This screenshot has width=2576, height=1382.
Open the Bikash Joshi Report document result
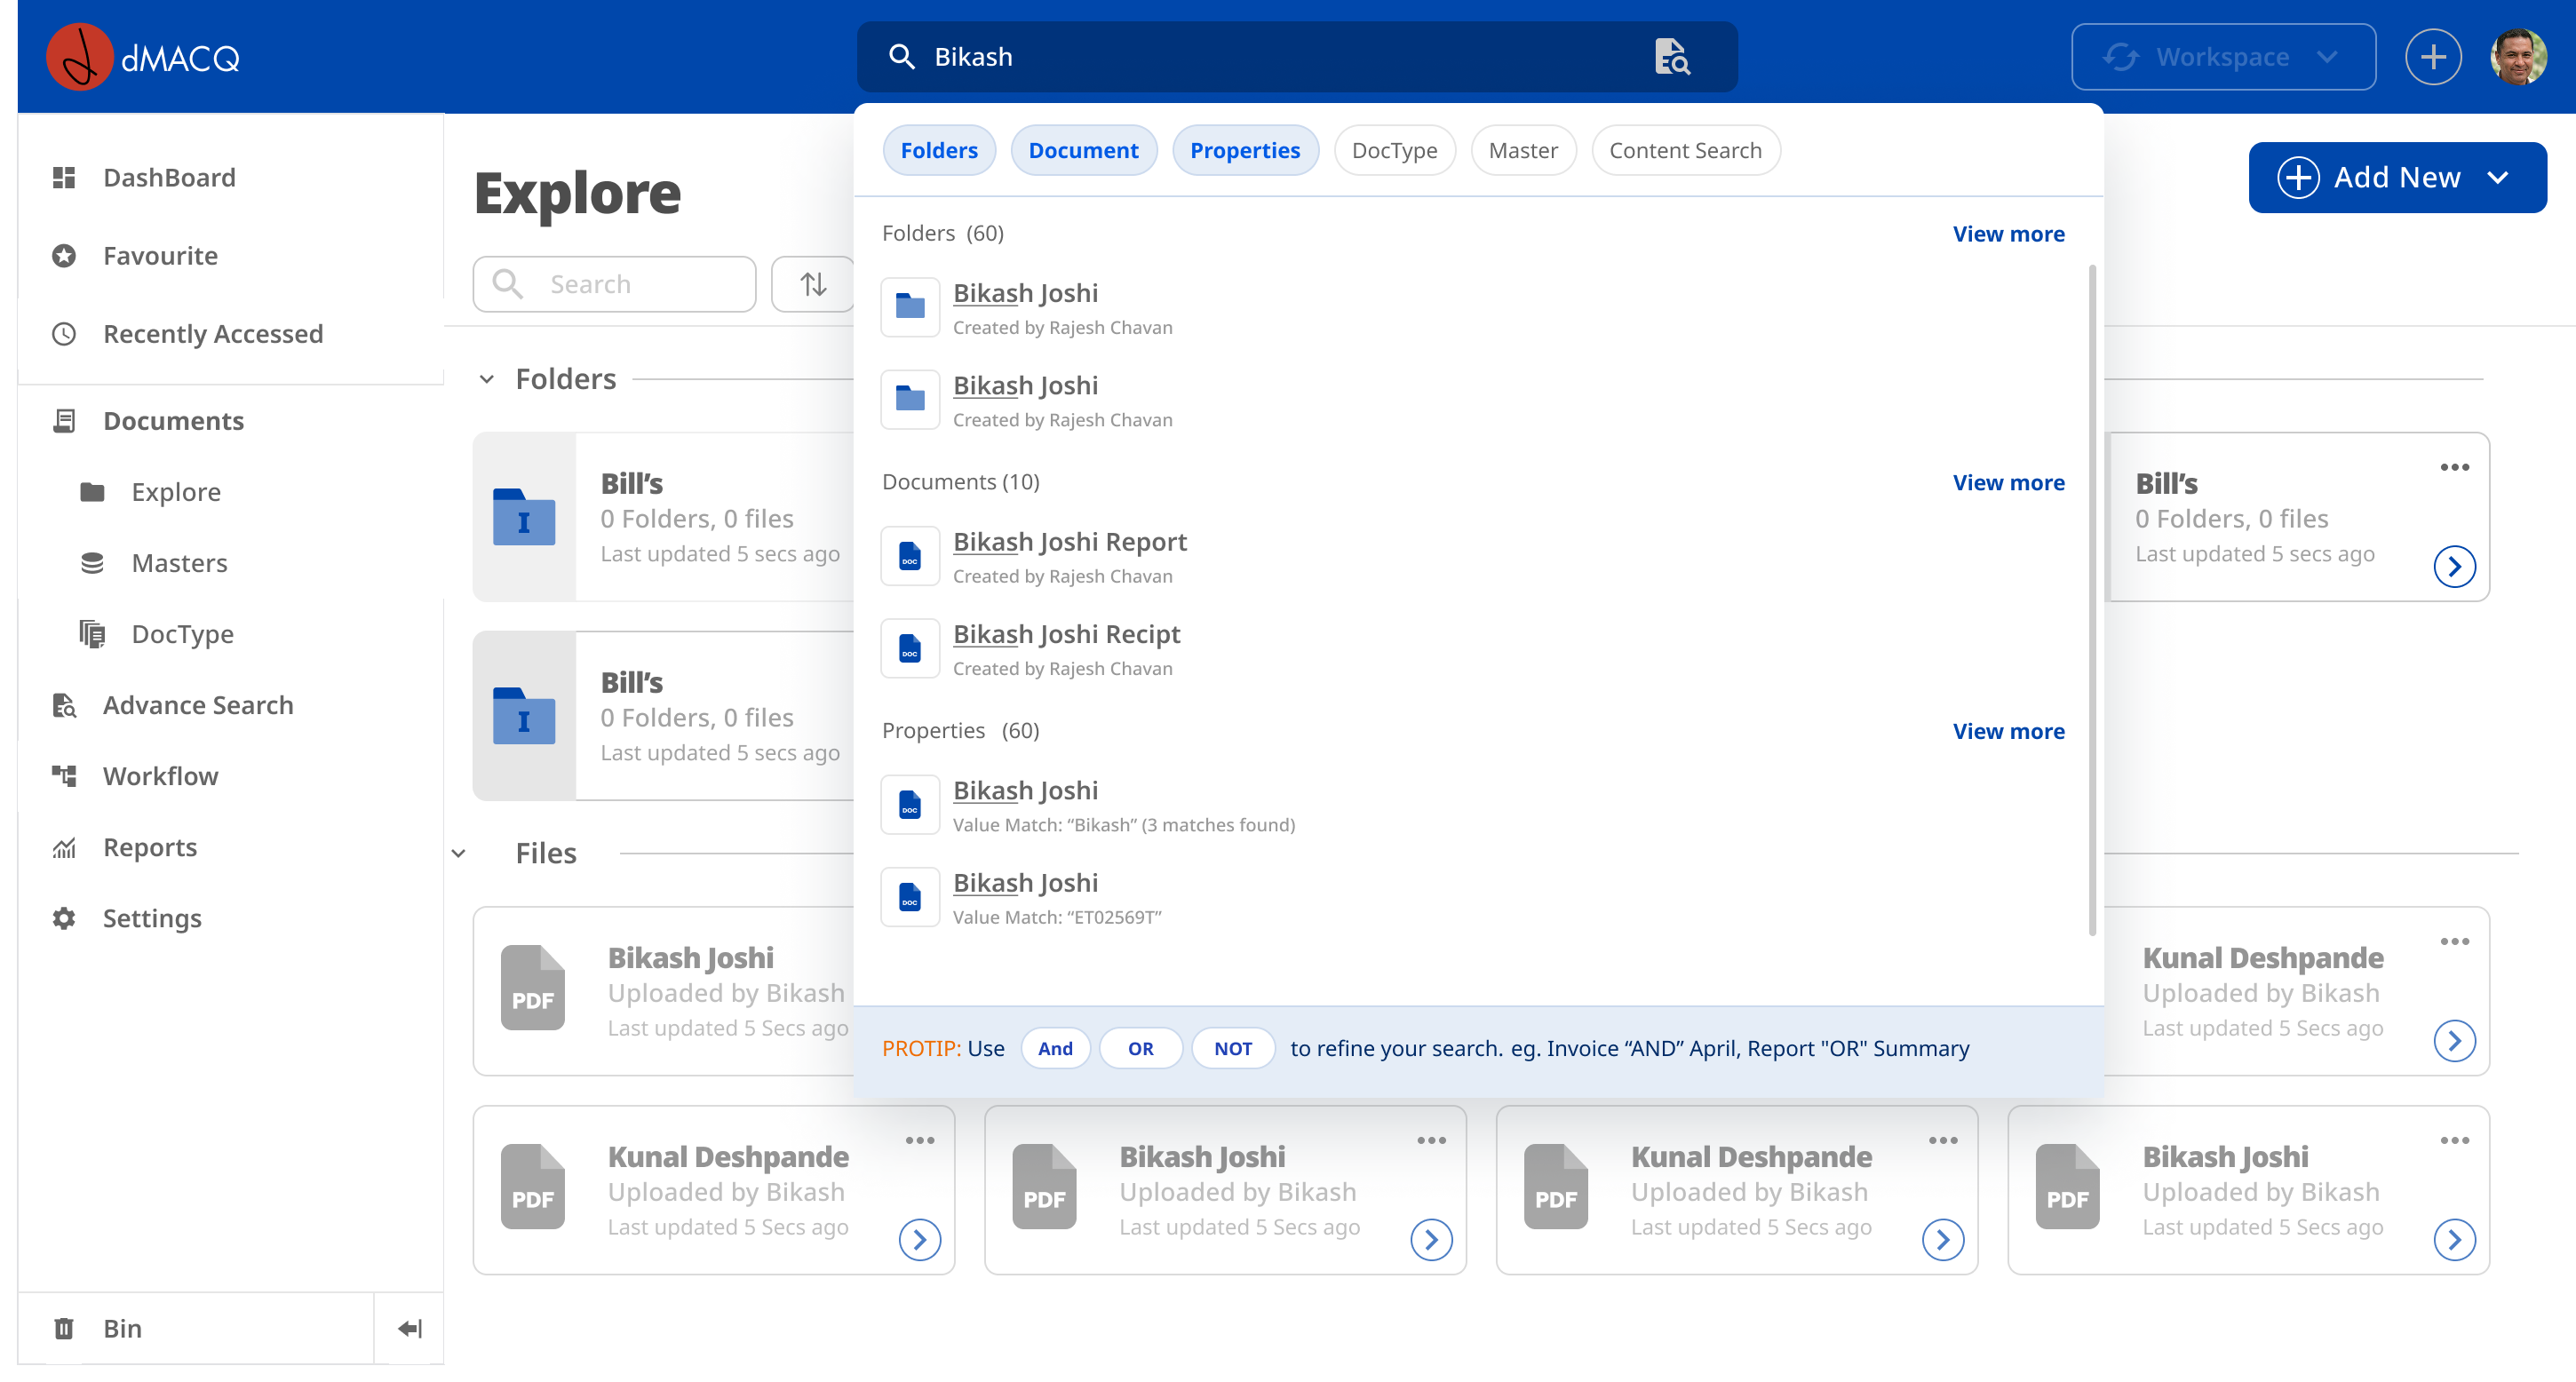click(1069, 542)
